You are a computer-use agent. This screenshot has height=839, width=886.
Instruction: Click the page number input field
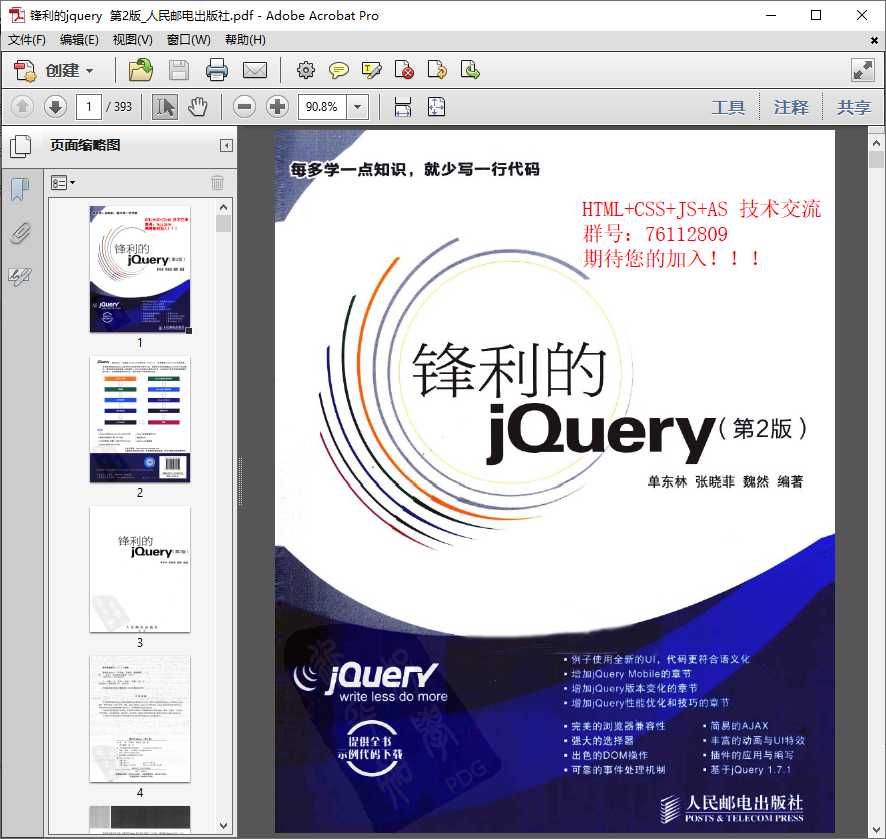(x=89, y=107)
